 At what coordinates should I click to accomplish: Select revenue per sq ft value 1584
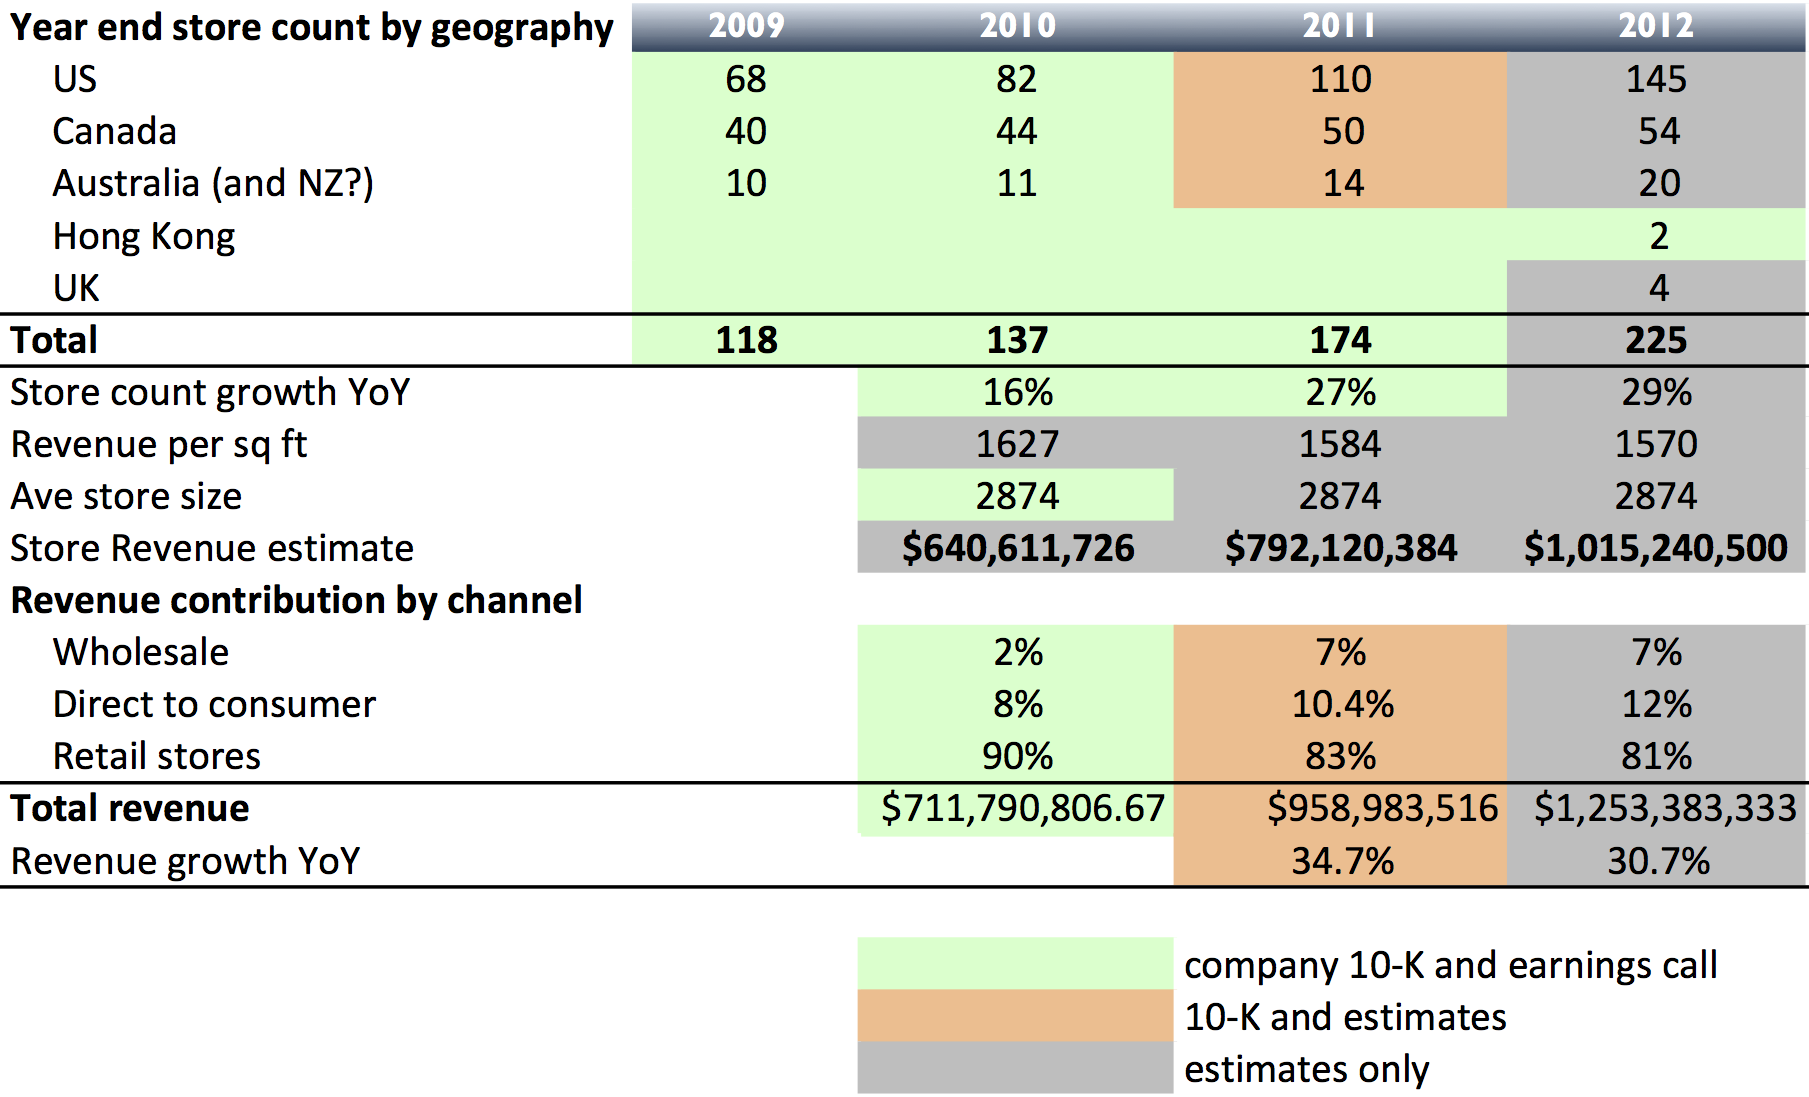click(x=1340, y=444)
